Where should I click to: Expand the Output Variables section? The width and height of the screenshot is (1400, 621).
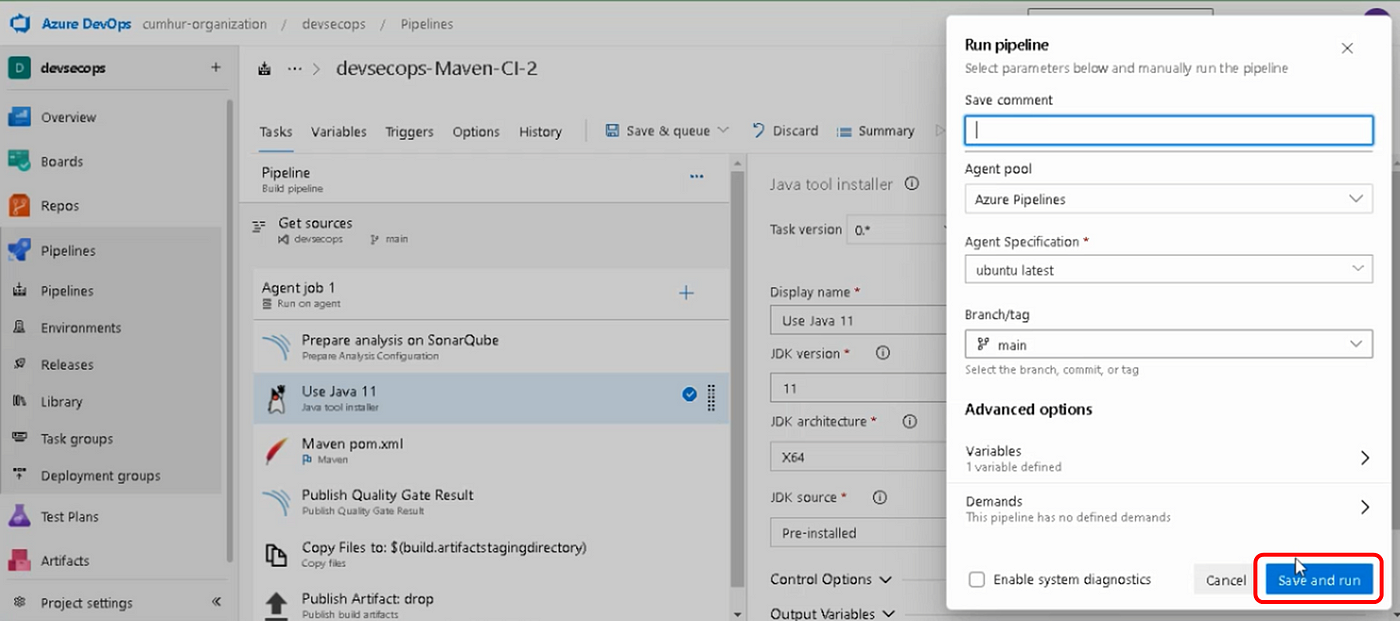pyautogui.click(x=833, y=613)
